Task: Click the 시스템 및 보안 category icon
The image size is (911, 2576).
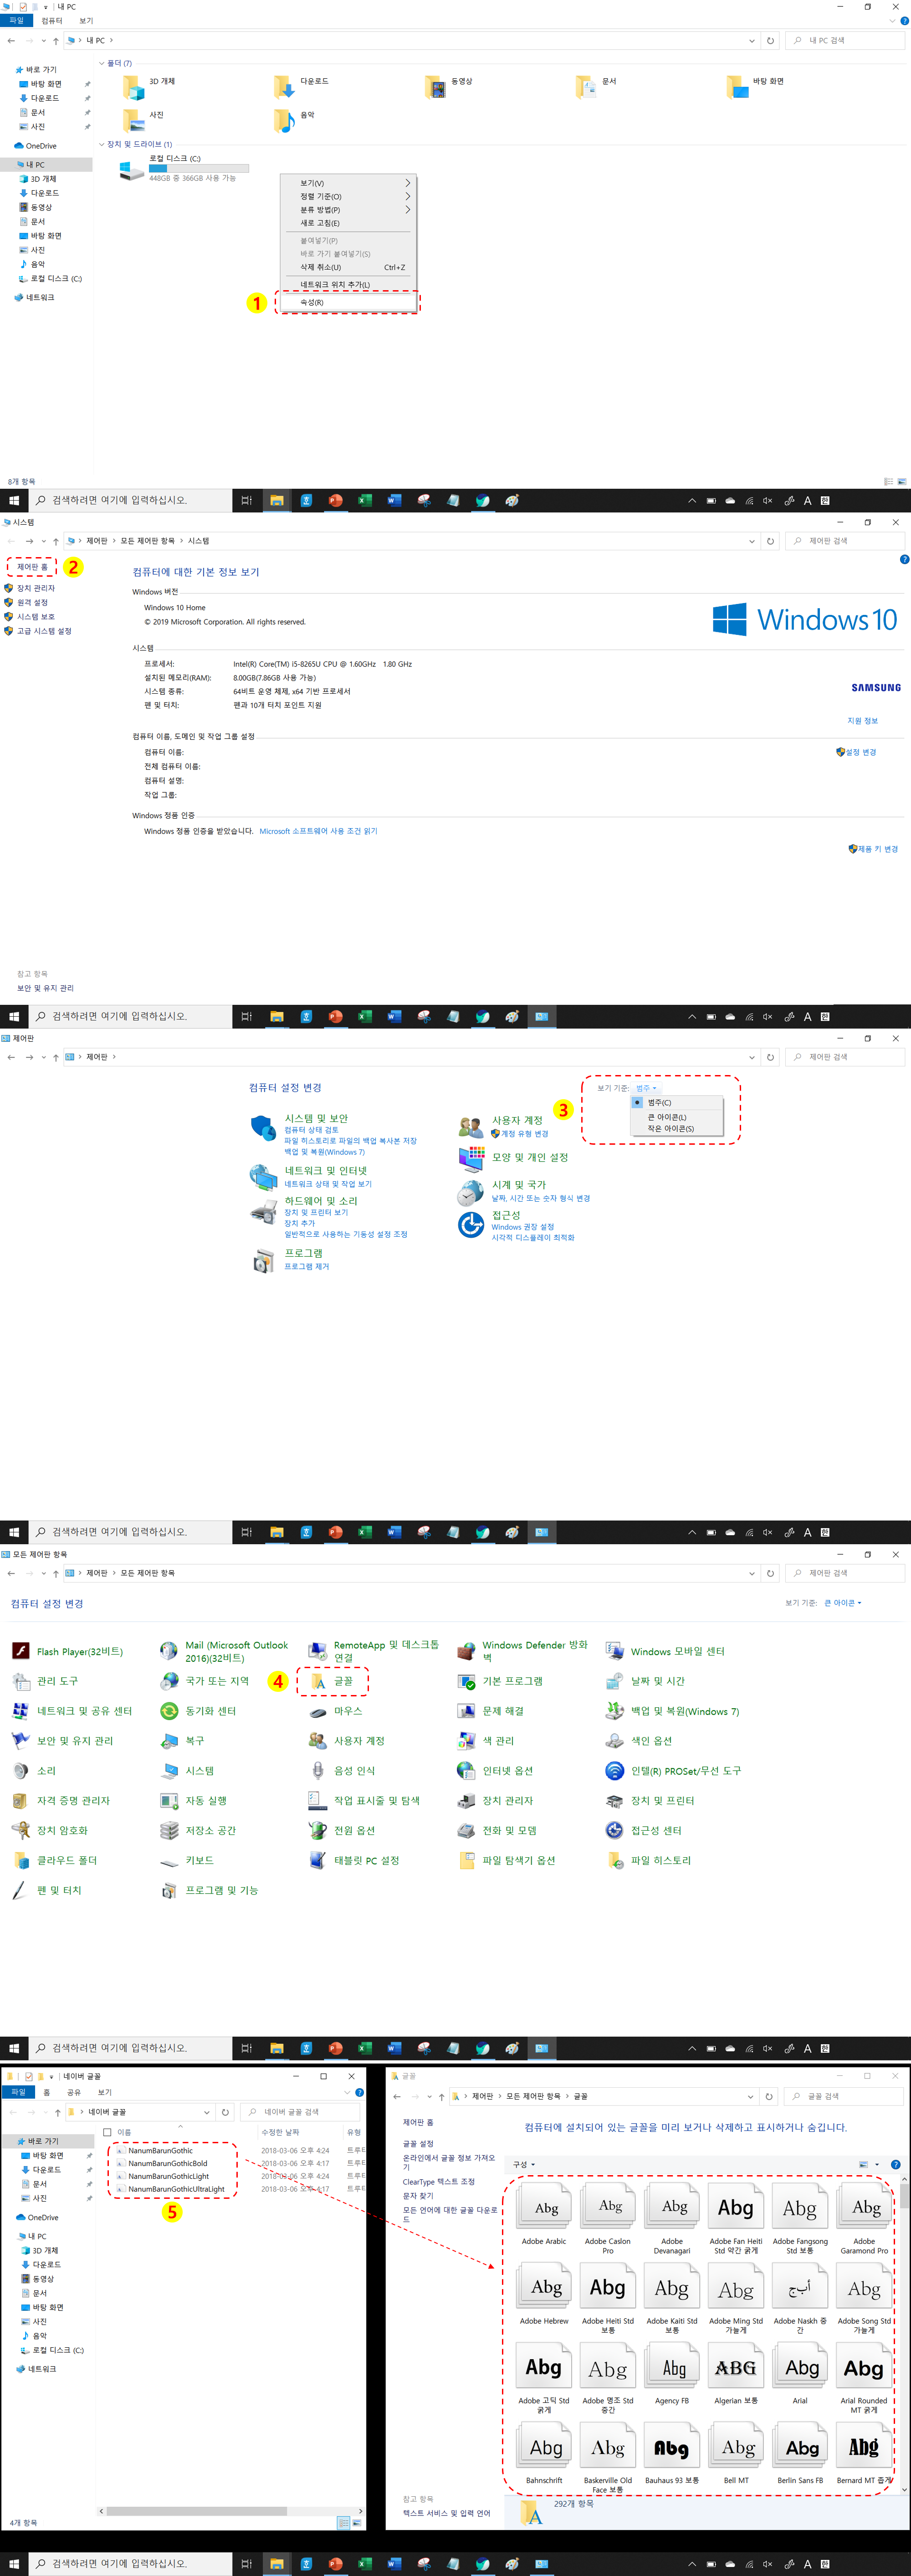Action: [x=263, y=1128]
